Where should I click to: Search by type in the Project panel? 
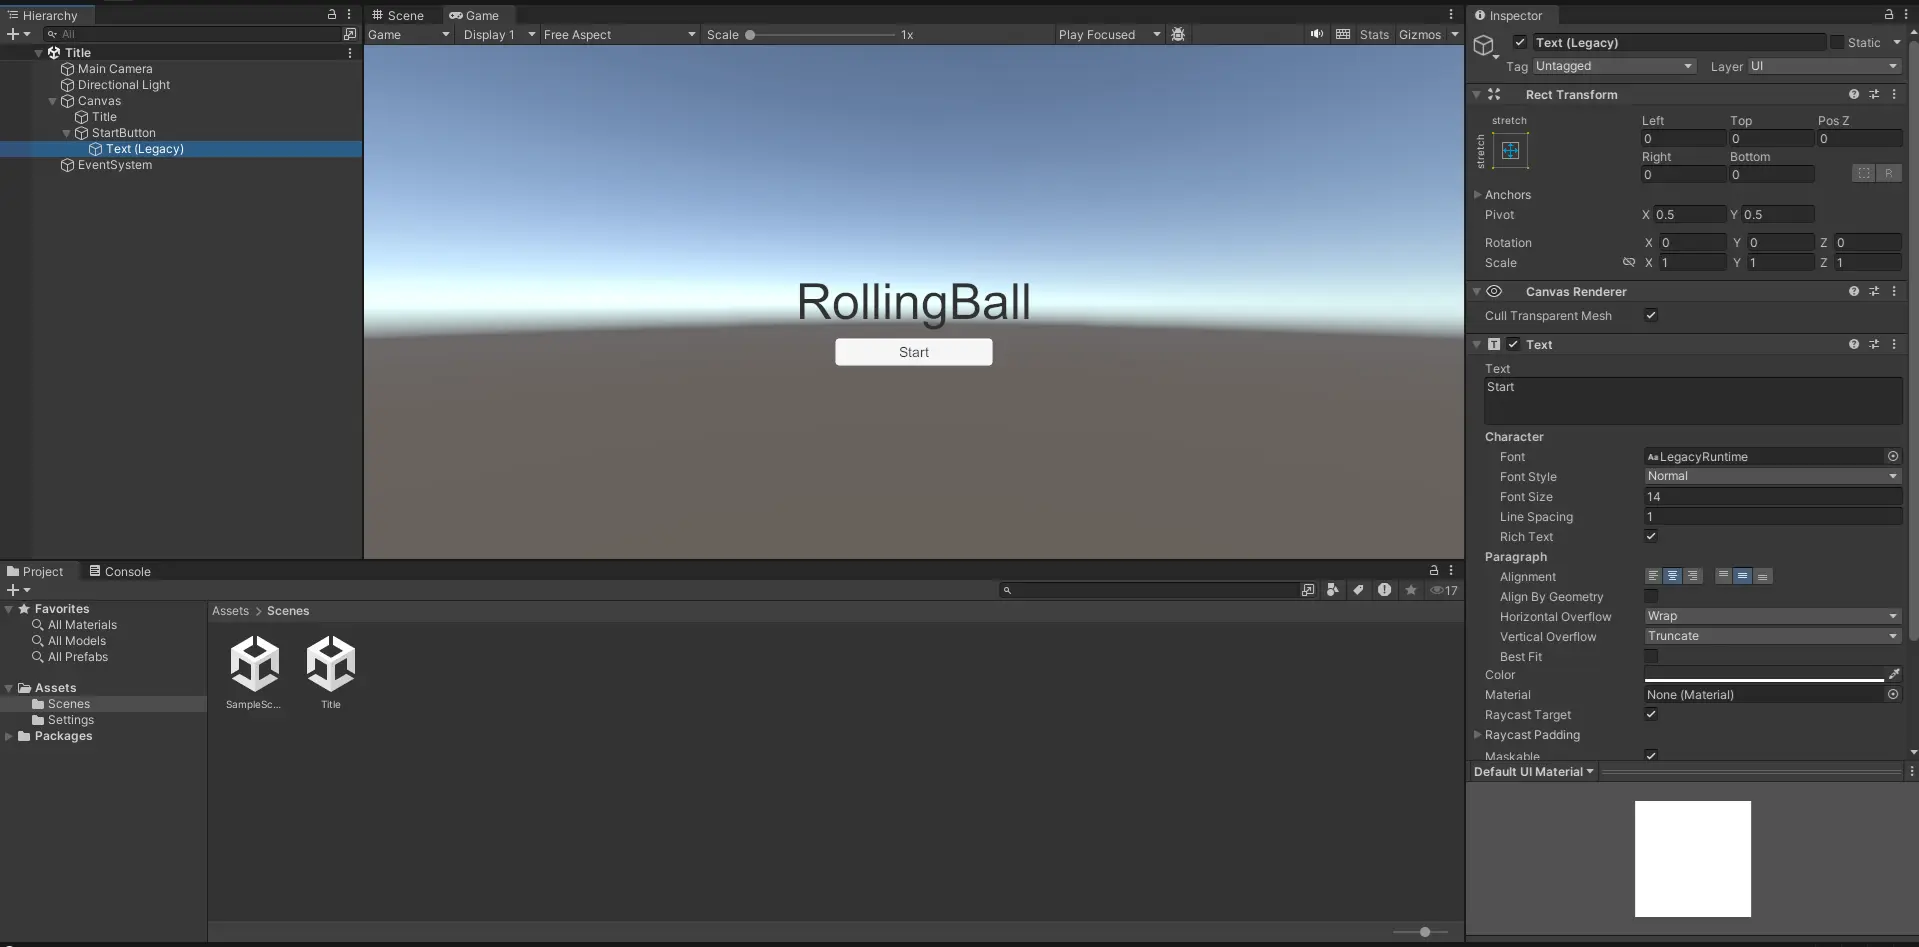pos(1333,590)
